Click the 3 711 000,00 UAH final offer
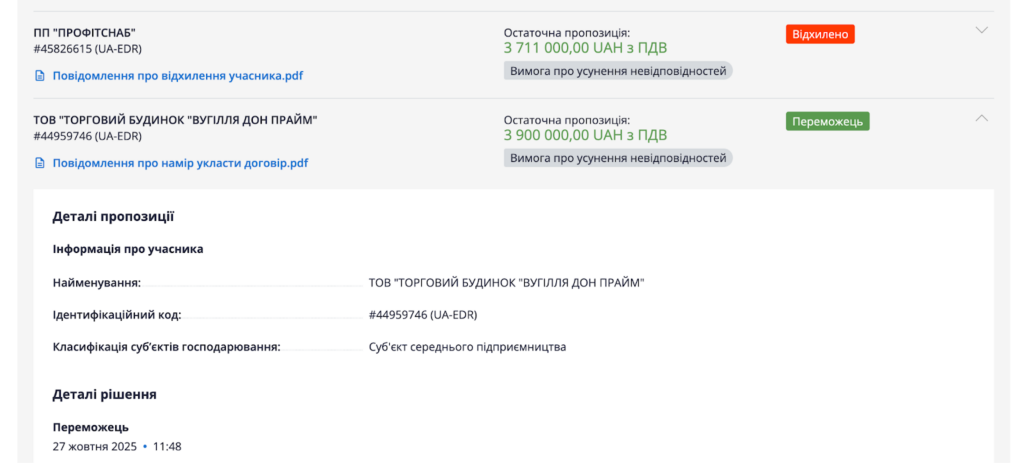The image size is (1024, 463). pyautogui.click(x=585, y=48)
